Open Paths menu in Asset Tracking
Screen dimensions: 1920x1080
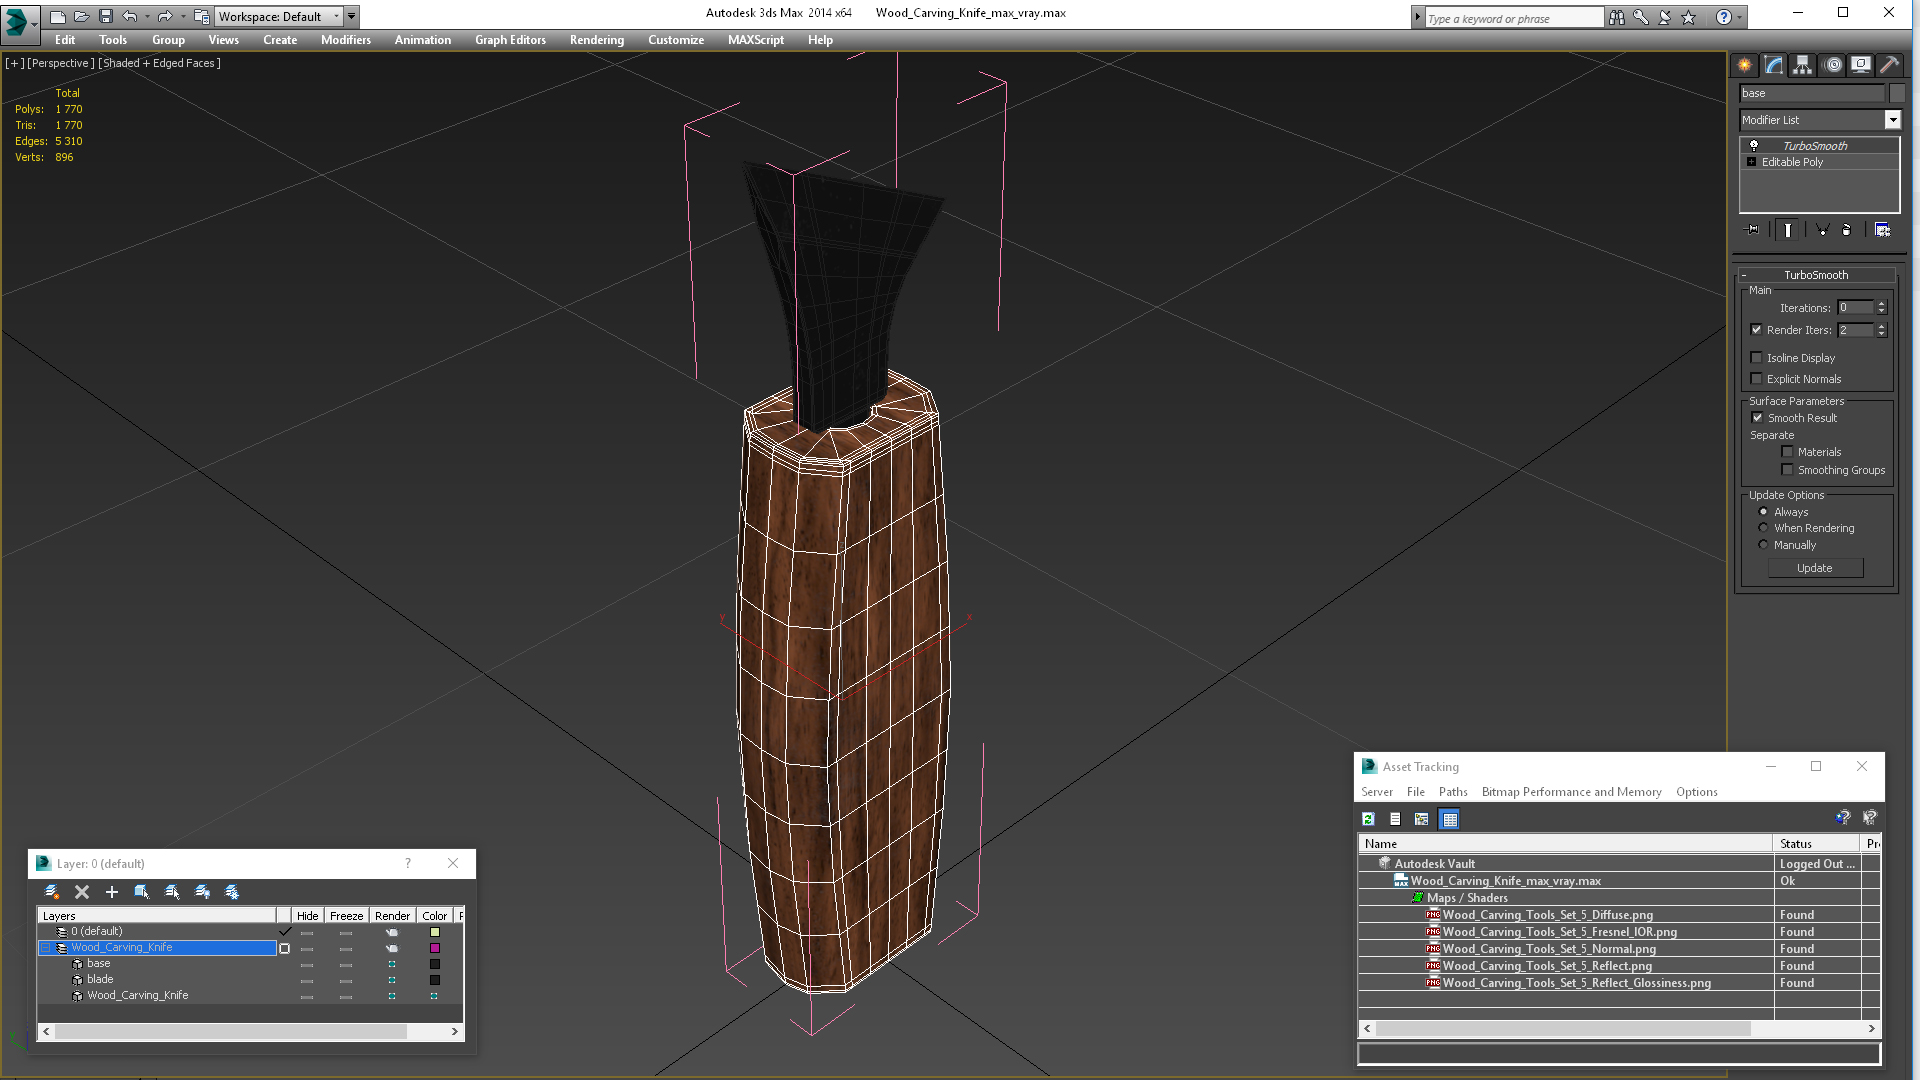(x=1453, y=792)
